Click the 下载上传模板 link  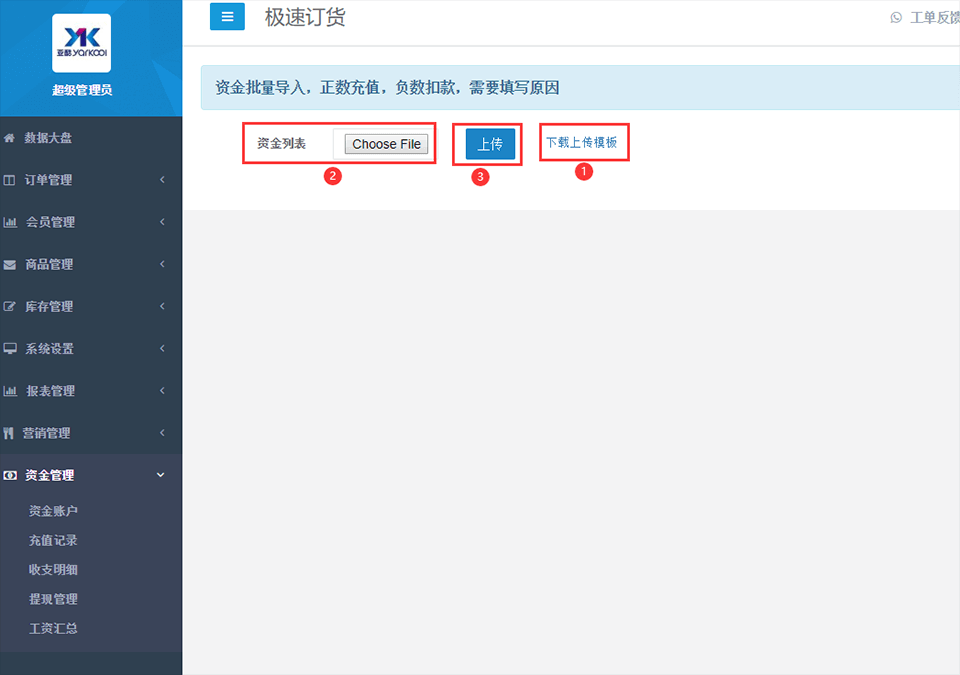582,142
